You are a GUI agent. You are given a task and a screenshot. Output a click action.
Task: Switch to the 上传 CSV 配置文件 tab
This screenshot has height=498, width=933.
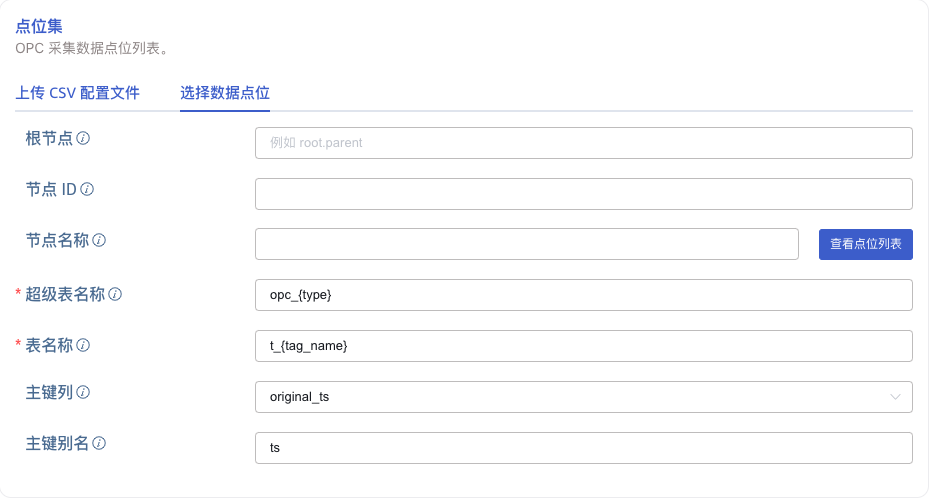coord(77,93)
